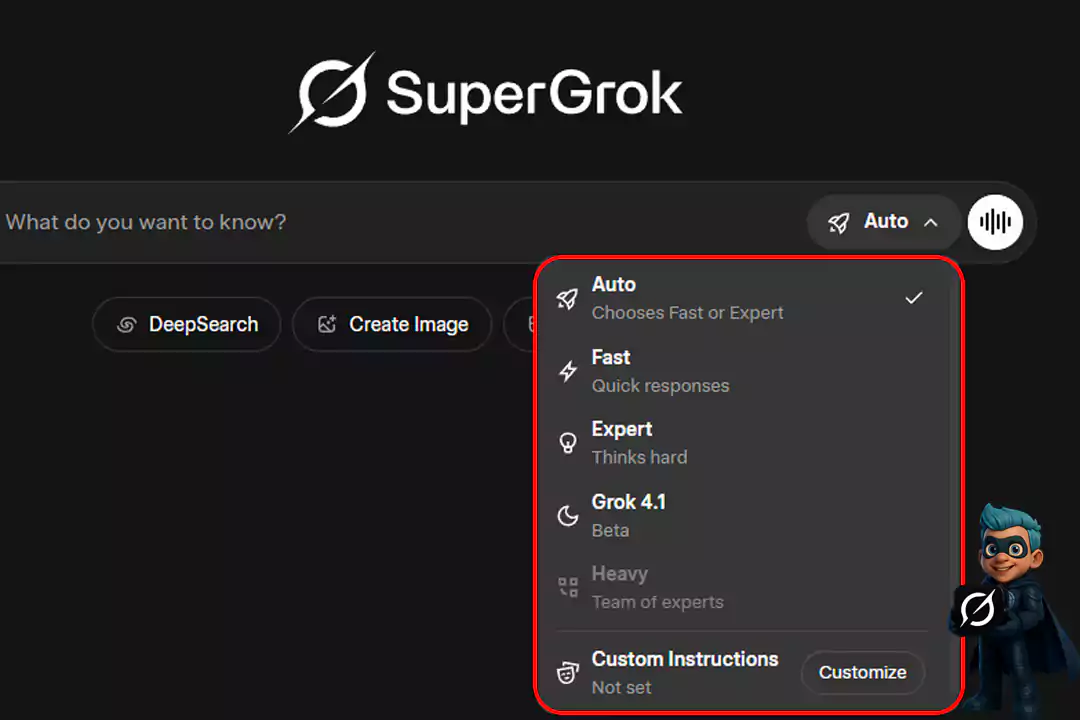Click the DeepSearch button

(x=186, y=324)
